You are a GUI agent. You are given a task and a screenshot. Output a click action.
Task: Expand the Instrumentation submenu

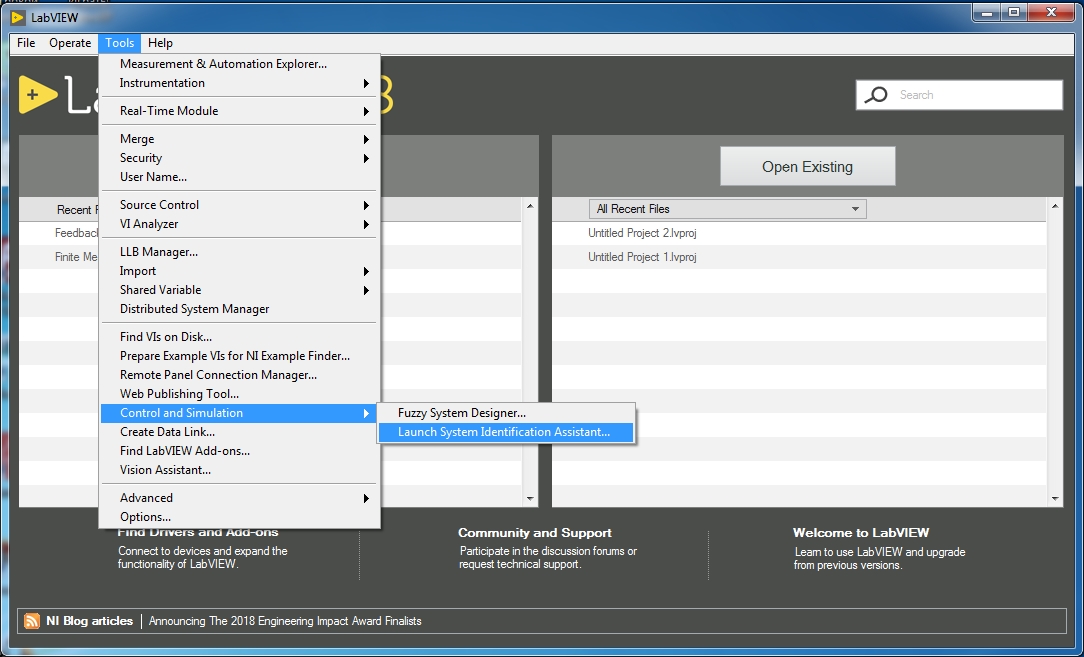click(x=239, y=83)
